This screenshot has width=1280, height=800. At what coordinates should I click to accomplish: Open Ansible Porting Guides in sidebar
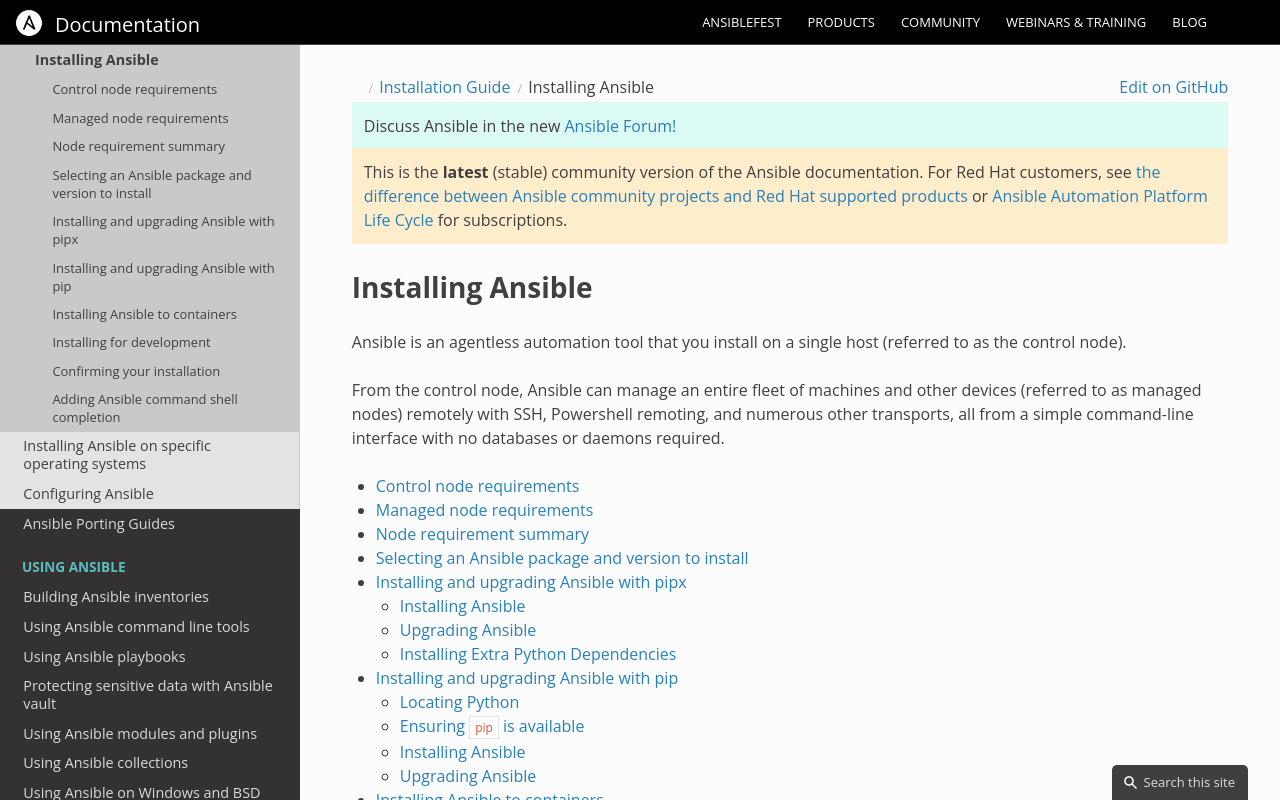[99, 524]
